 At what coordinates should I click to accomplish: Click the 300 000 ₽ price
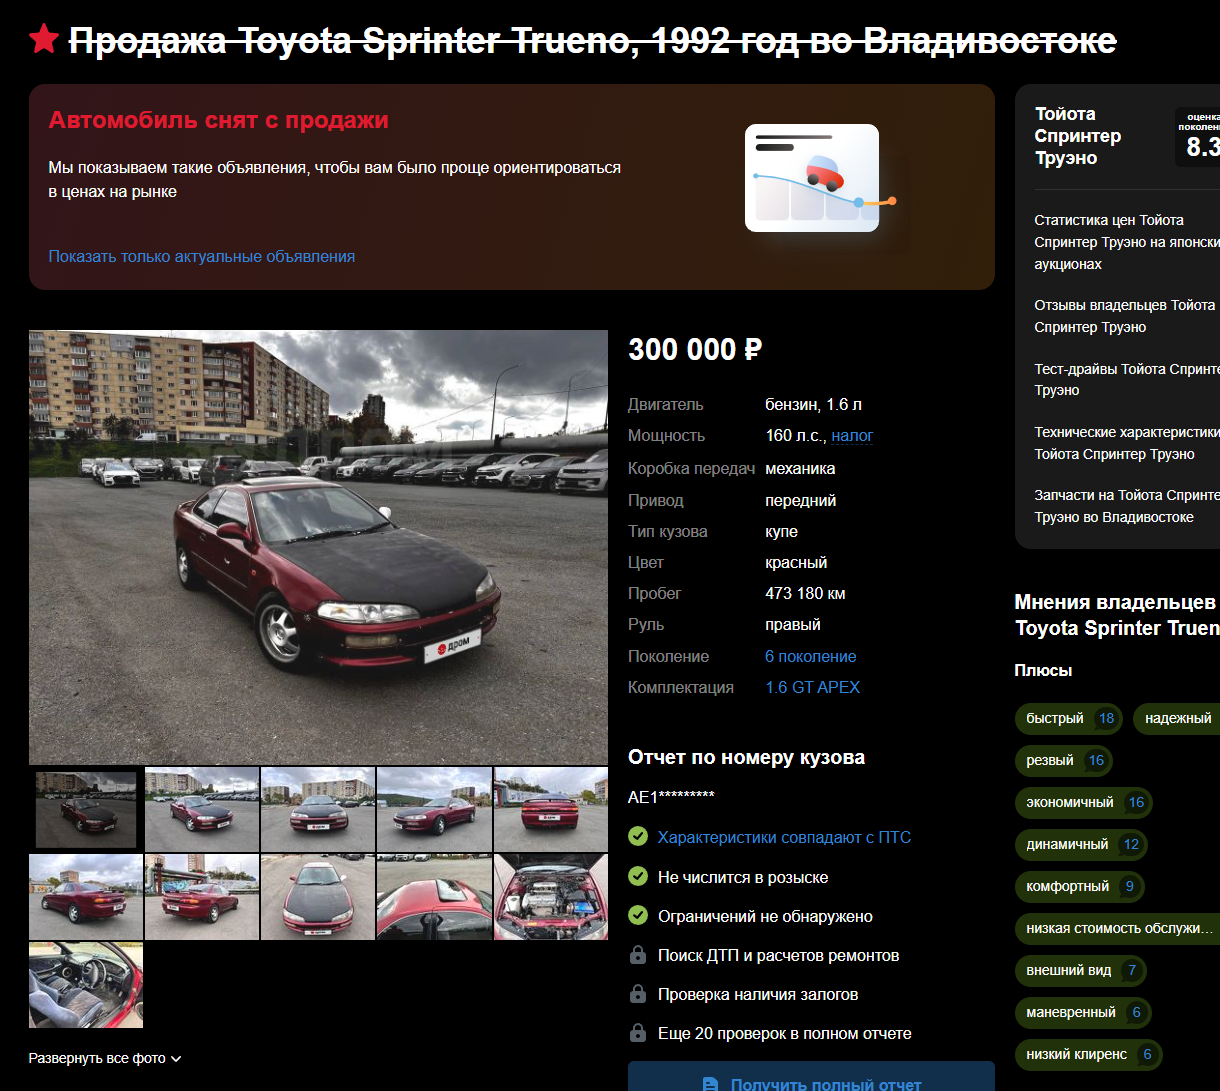click(695, 350)
